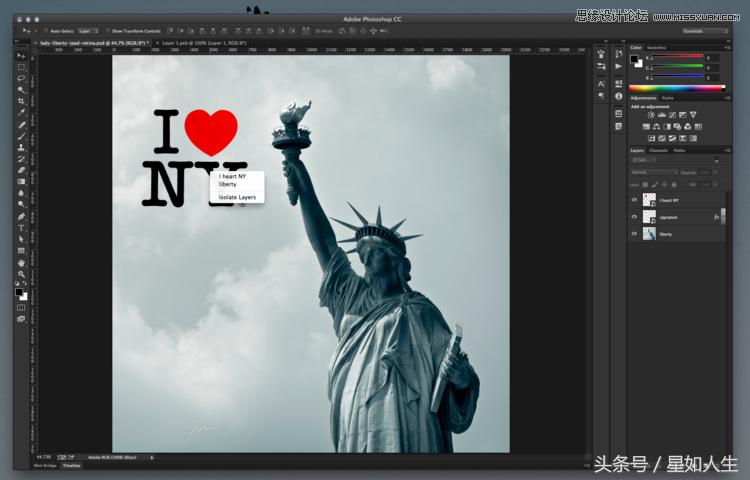This screenshot has height=480, width=750.
Task: Toggle Quick Mask mode icon
Action: click(x=21, y=307)
